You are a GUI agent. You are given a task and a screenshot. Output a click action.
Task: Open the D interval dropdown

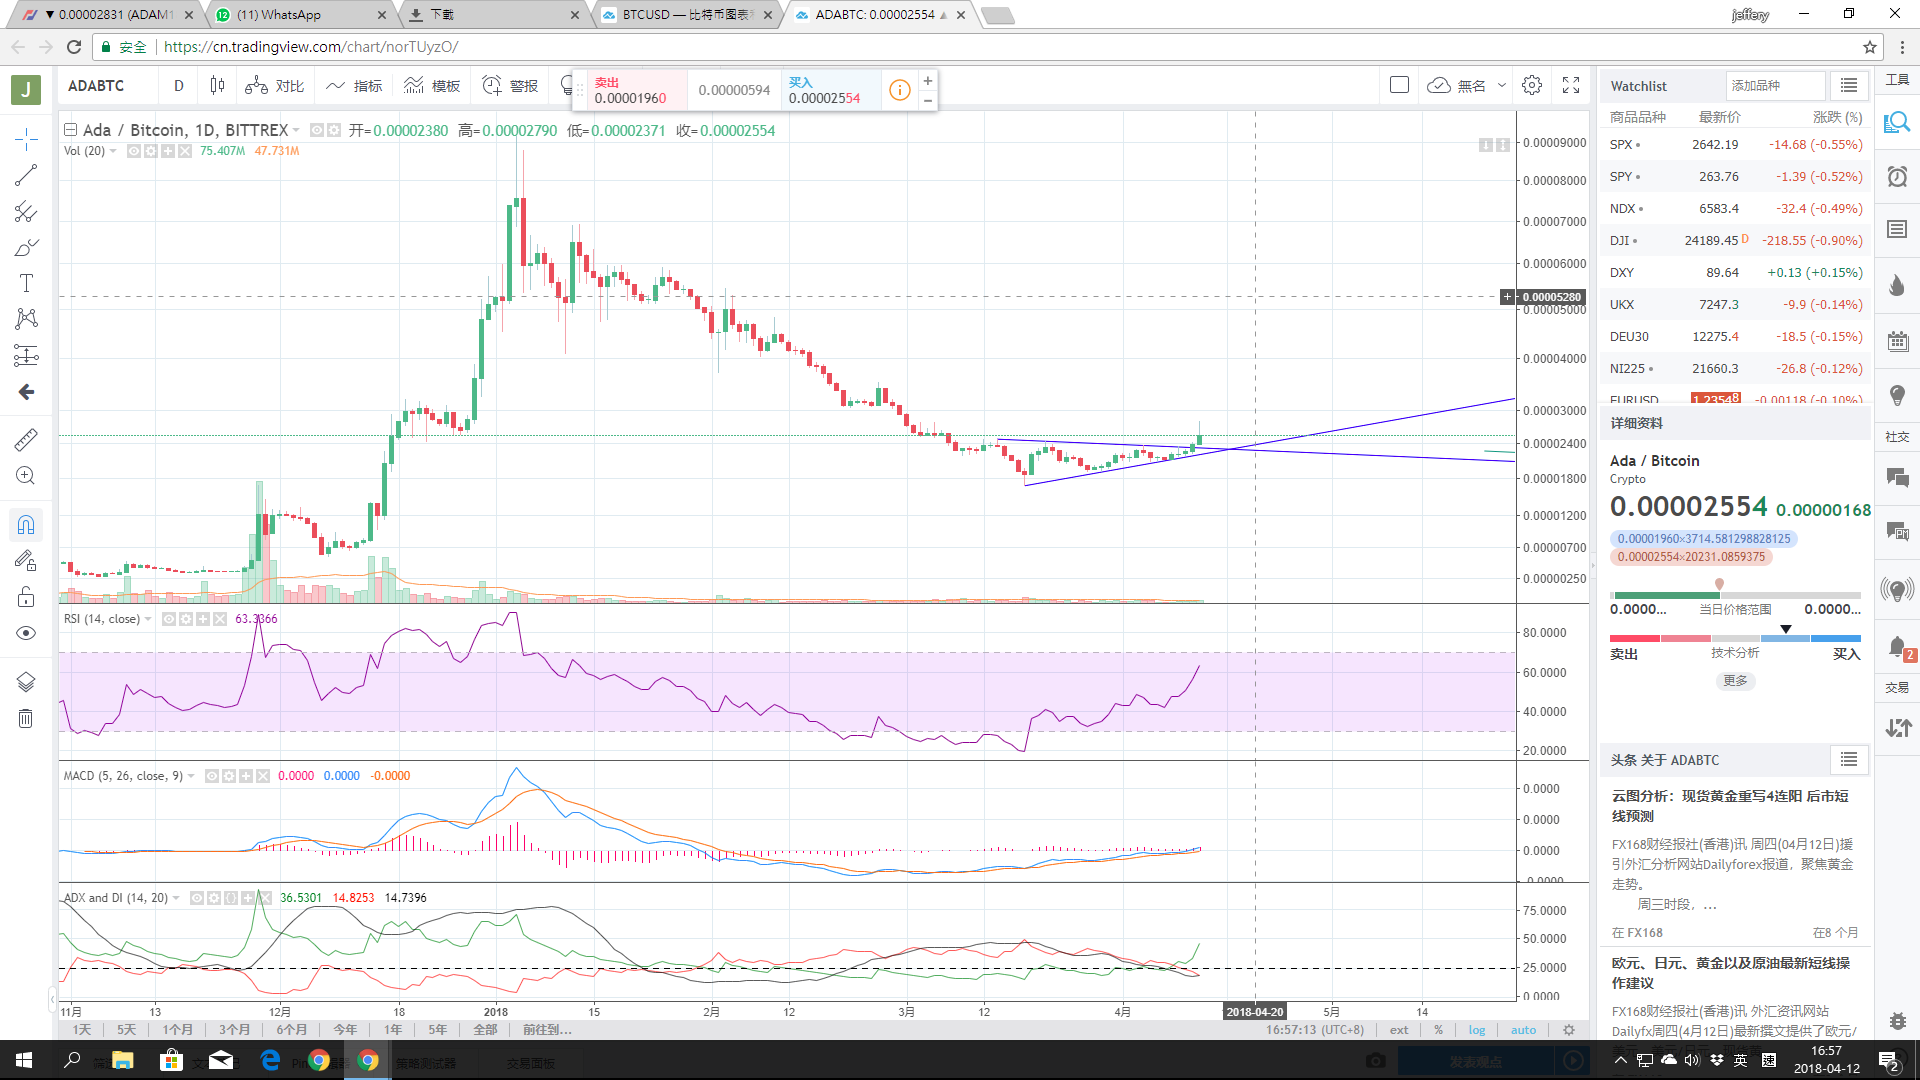point(179,86)
